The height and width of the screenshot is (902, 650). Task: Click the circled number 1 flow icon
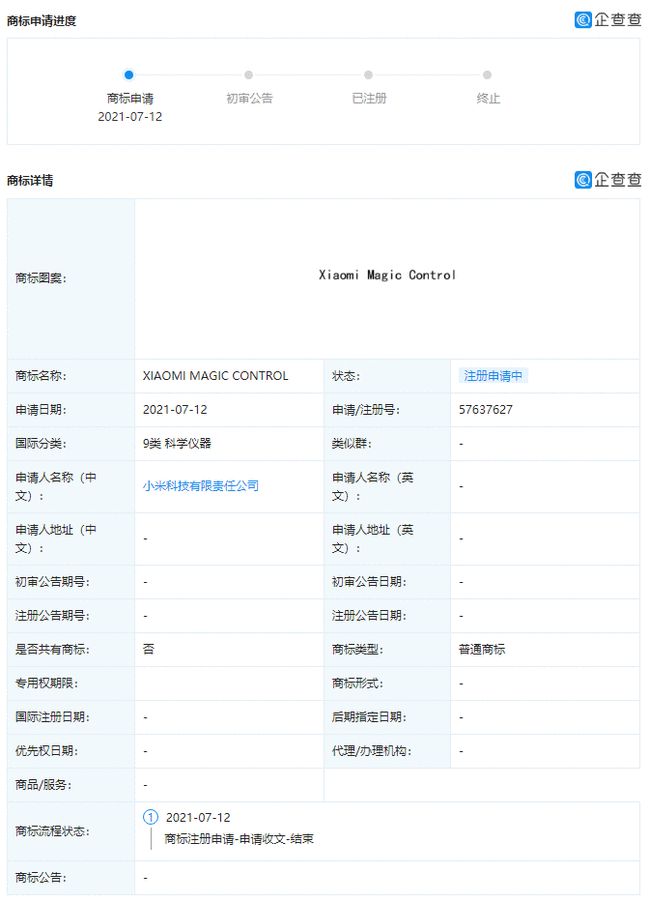pos(151,817)
